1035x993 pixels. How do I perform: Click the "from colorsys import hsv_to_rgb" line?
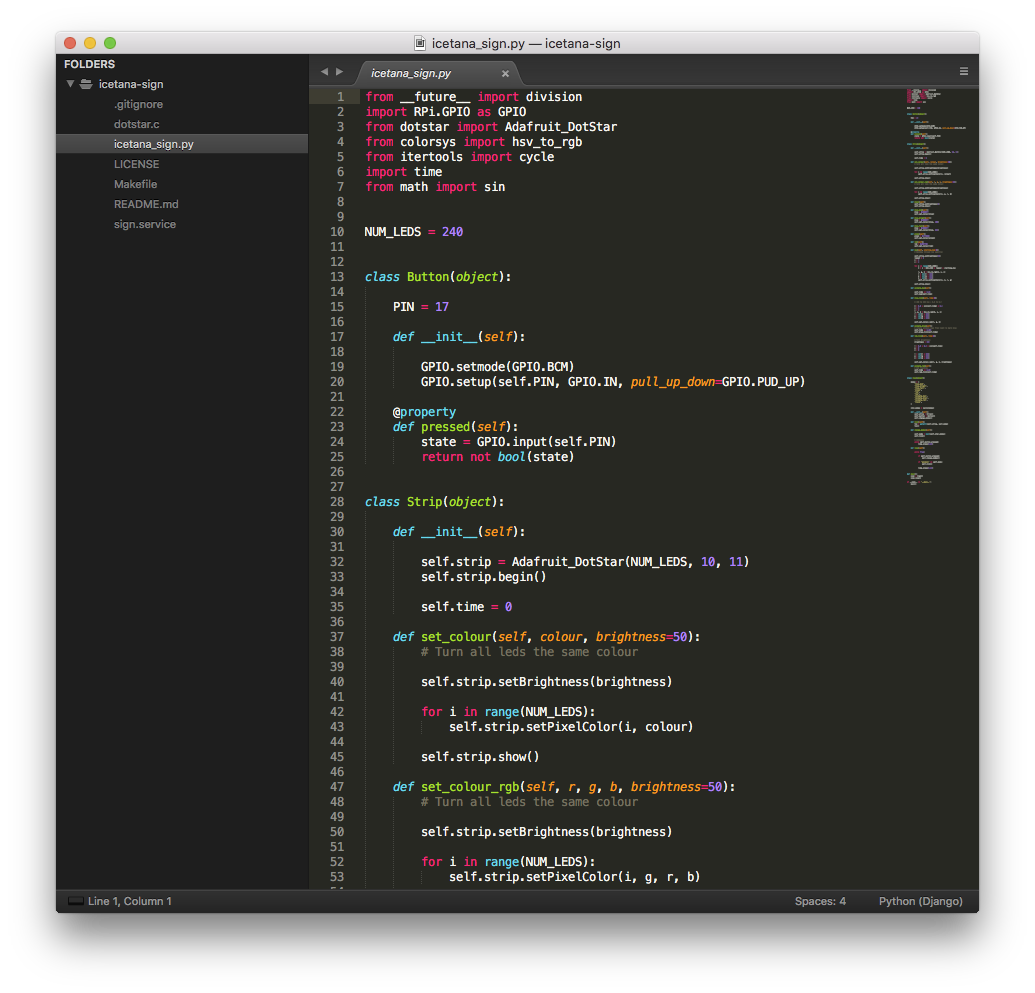click(473, 142)
